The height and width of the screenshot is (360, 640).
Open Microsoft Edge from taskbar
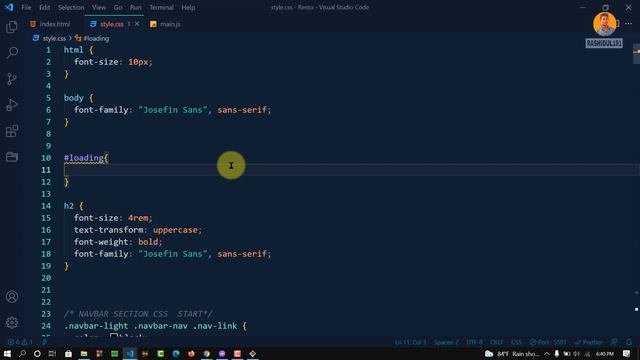coord(176,353)
